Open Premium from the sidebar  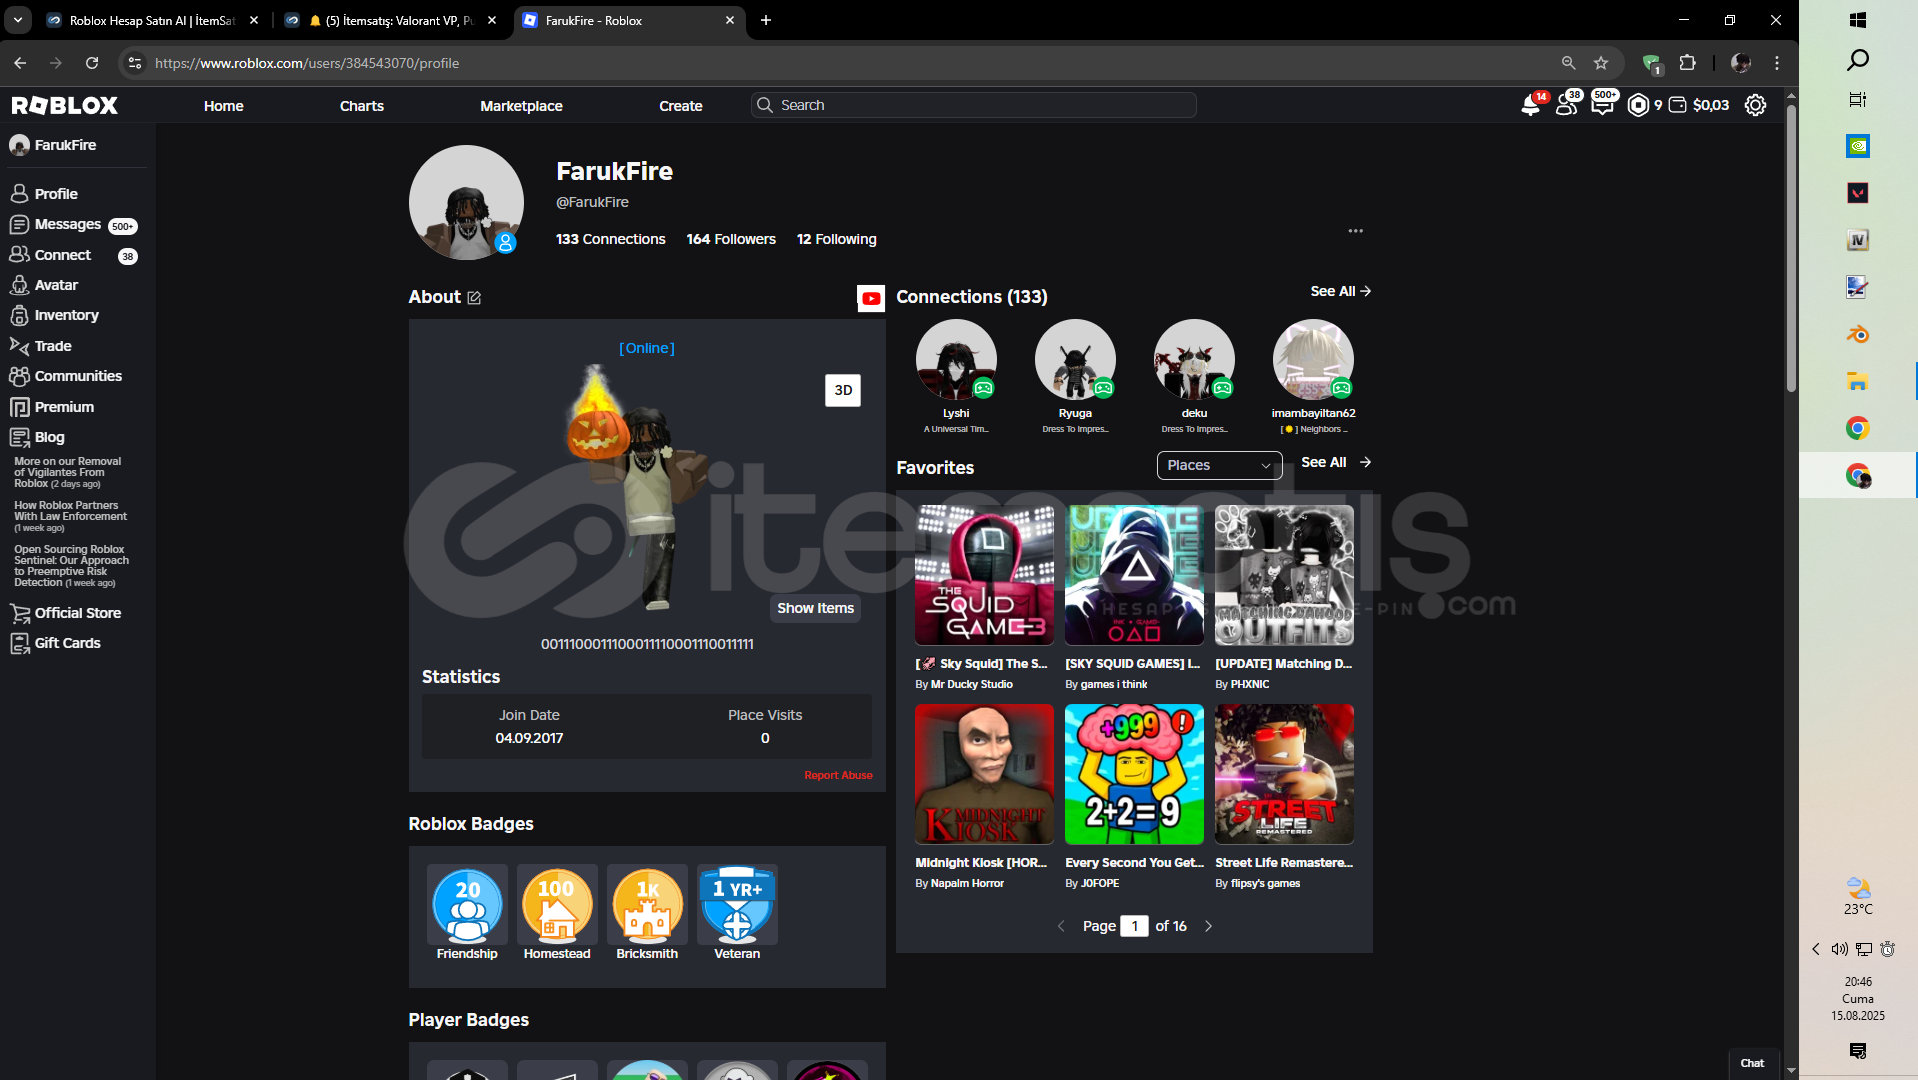64,407
